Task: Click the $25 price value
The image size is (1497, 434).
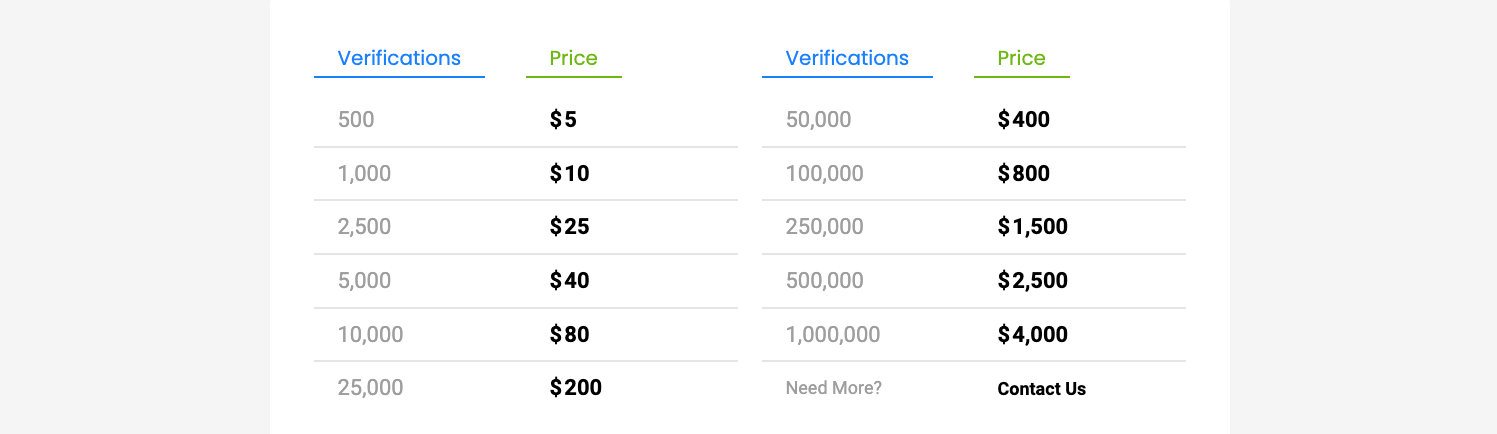Action: pos(569,227)
